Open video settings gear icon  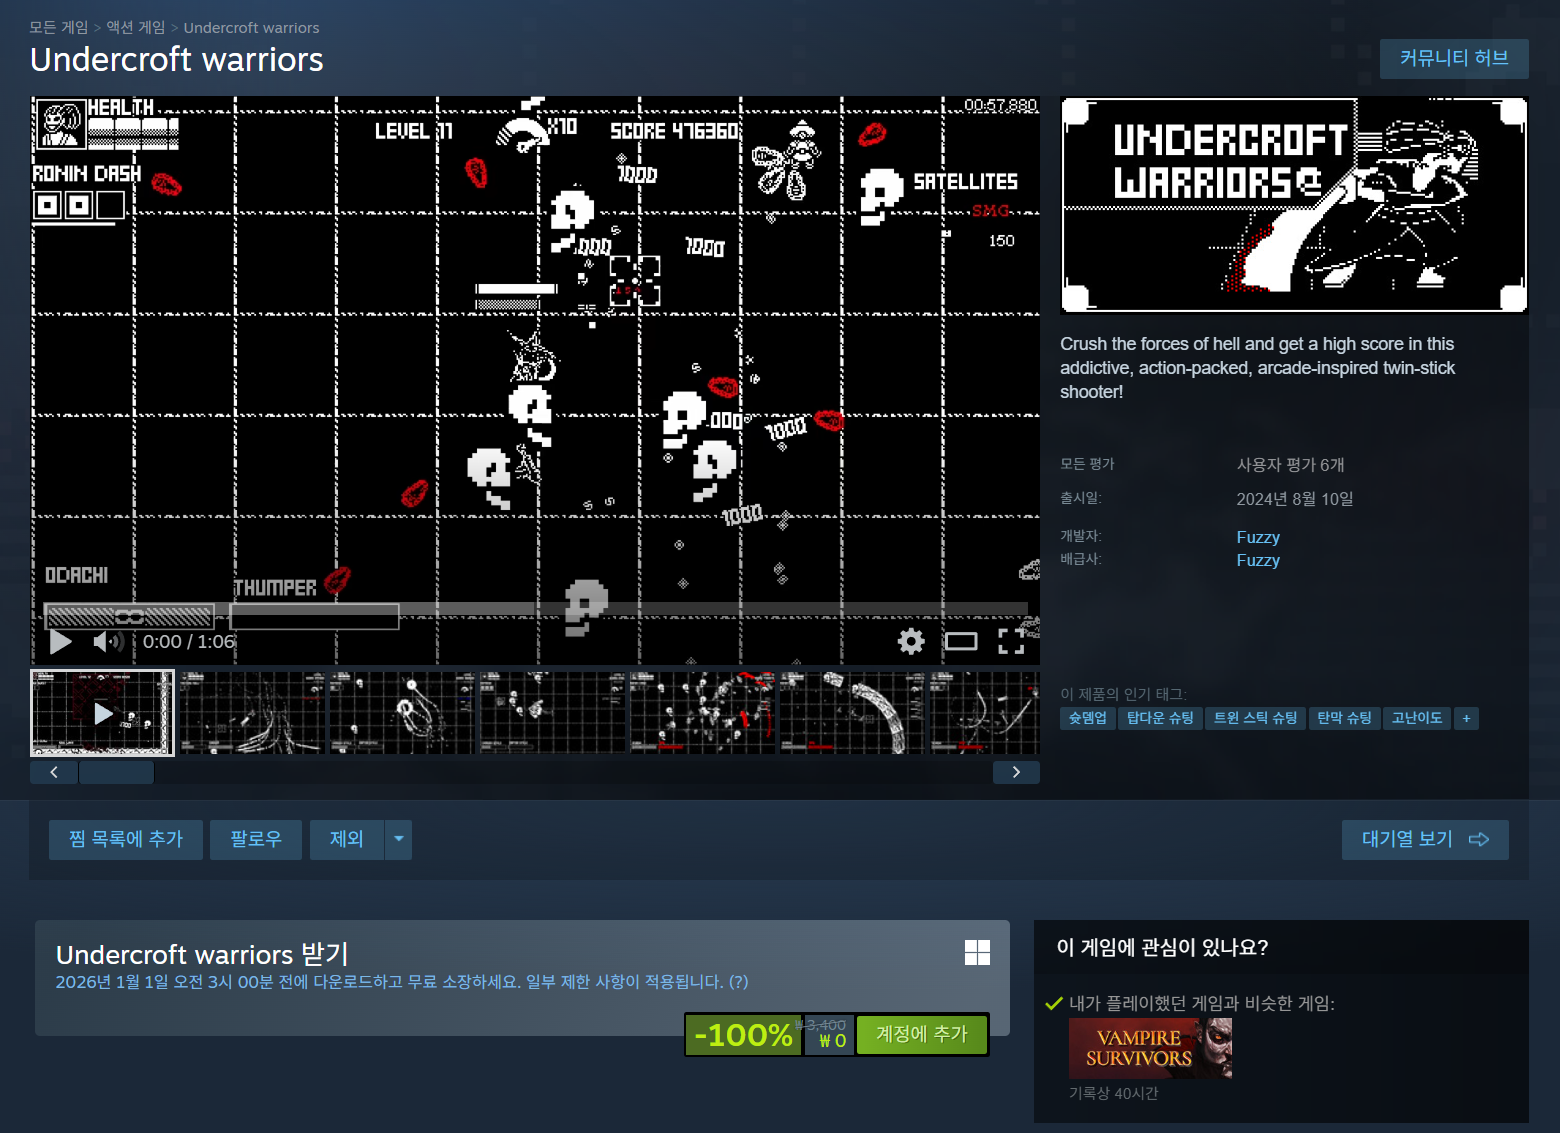pyautogui.click(x=911, y=642)
